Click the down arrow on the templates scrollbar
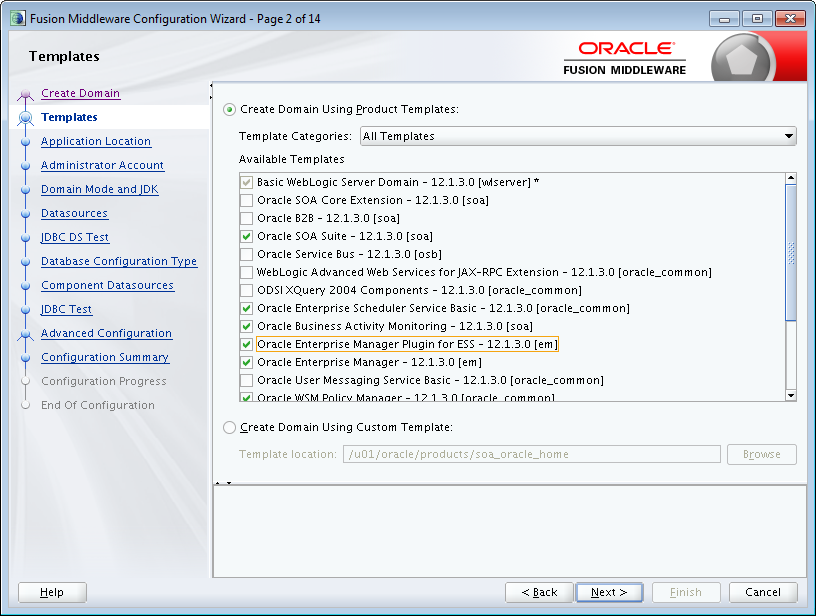 click(x=789, y=393)
